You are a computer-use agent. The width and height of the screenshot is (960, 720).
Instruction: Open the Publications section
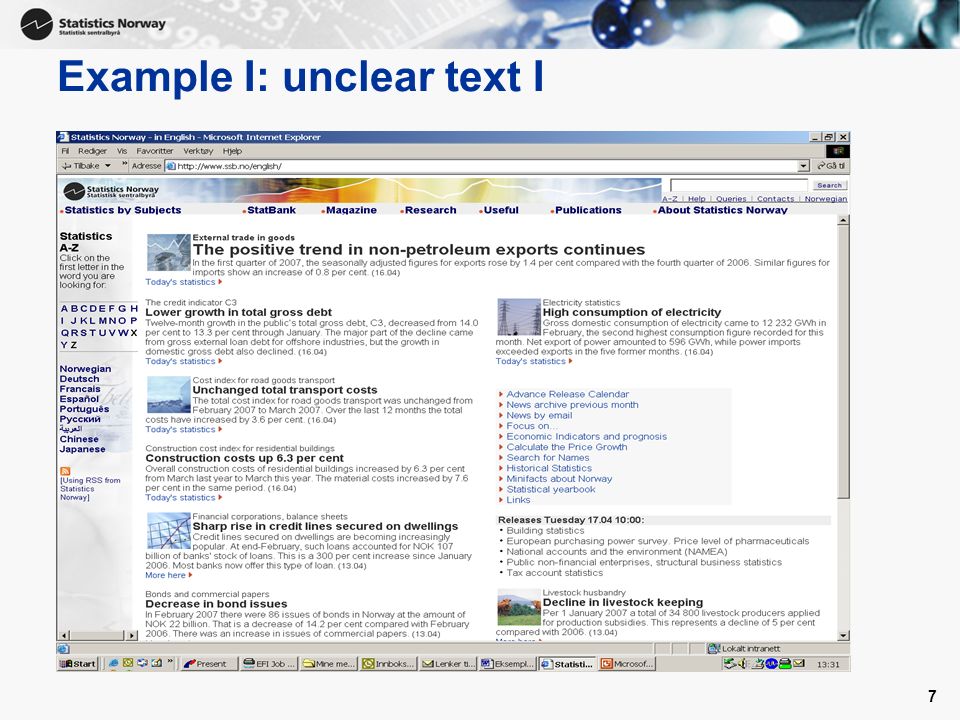point(588,210)
